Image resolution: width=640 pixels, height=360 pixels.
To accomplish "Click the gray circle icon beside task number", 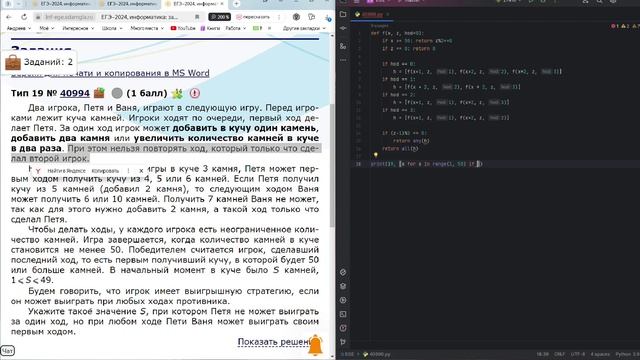I will tap(117, 93).
